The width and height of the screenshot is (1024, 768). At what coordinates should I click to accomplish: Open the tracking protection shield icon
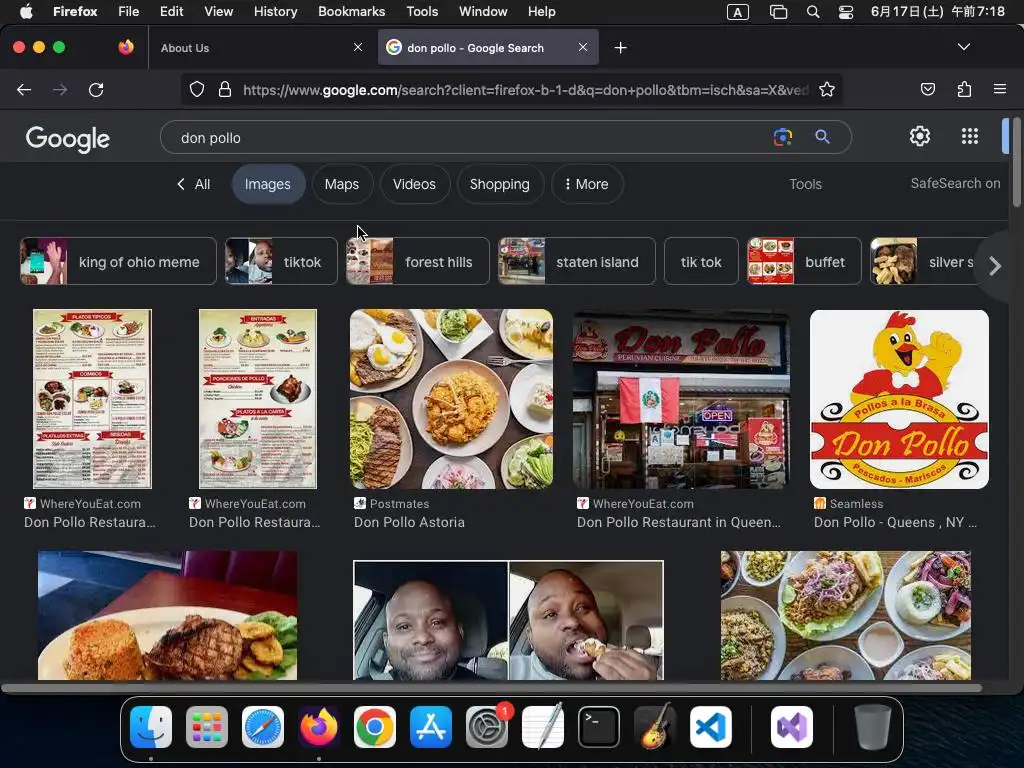[197, 89]
